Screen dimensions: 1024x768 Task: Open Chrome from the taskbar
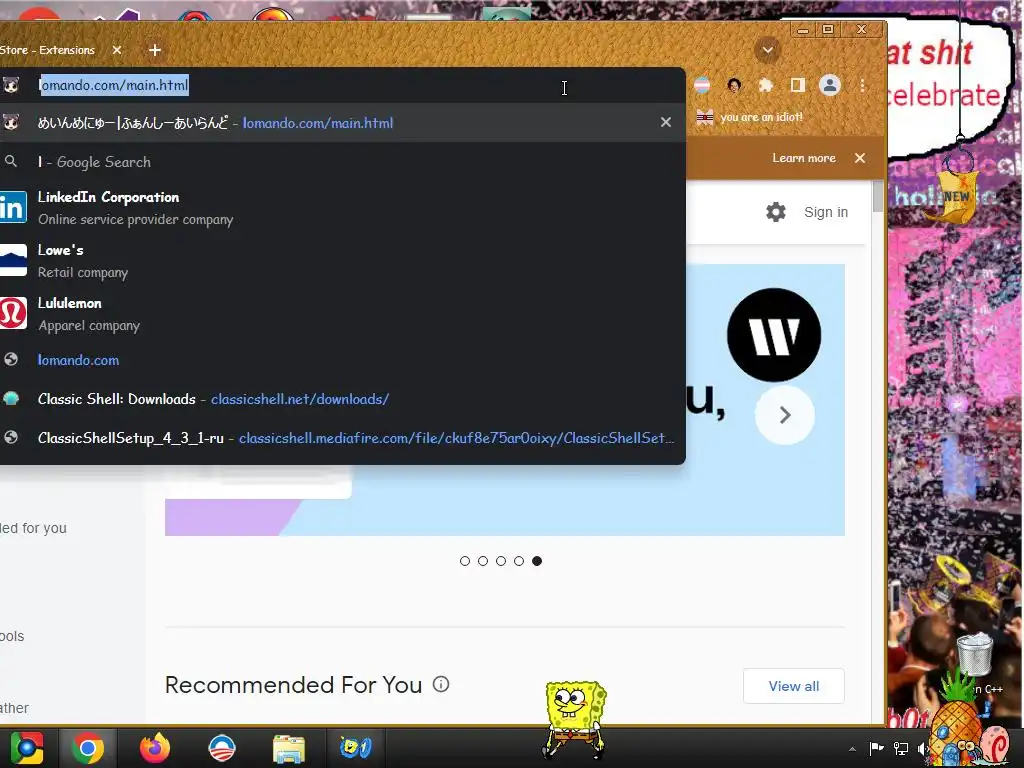pyautogui.click(x=88, y=748)
